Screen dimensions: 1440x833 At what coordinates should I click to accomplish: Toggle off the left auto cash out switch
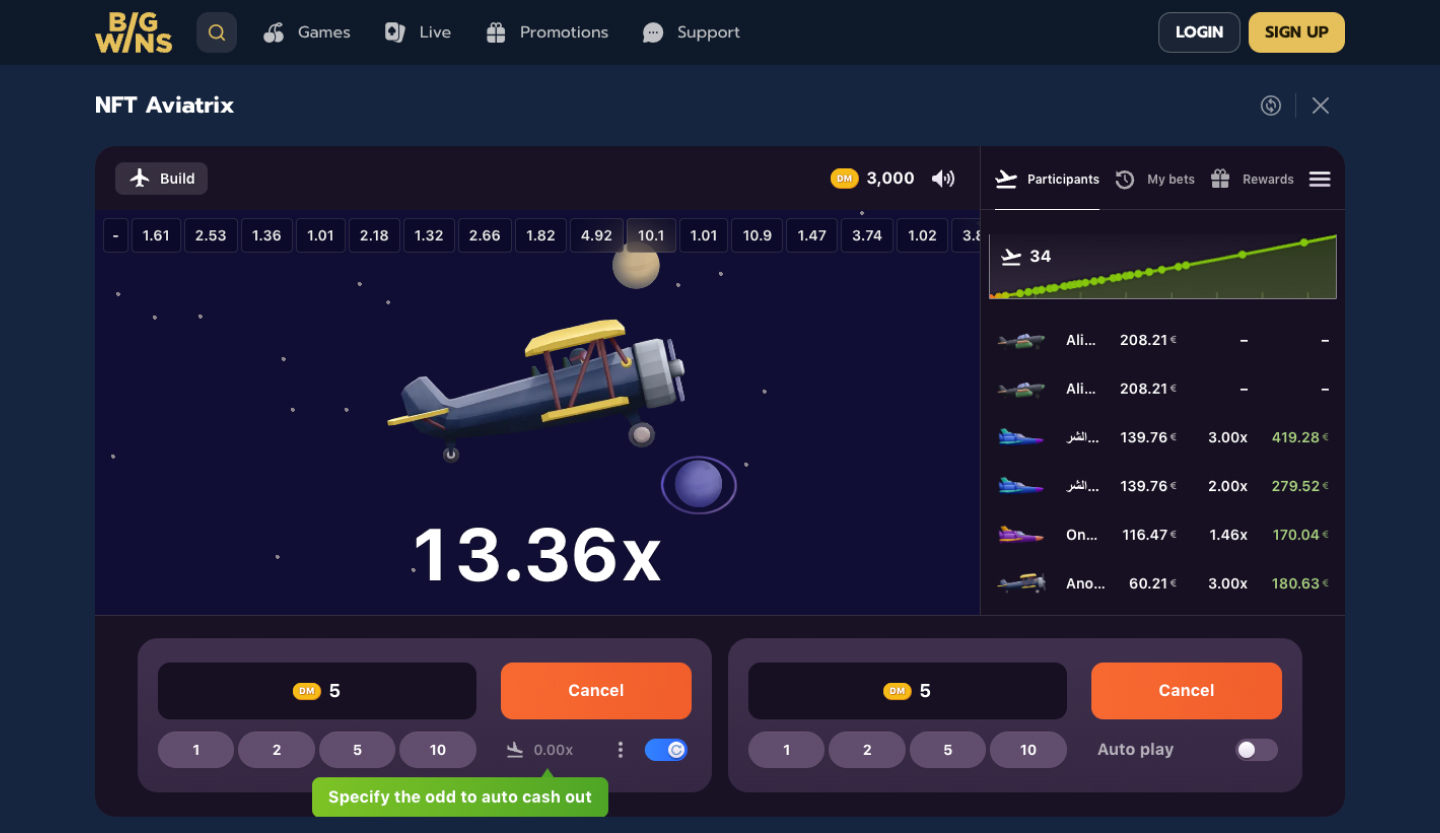[x=665, y=750]
